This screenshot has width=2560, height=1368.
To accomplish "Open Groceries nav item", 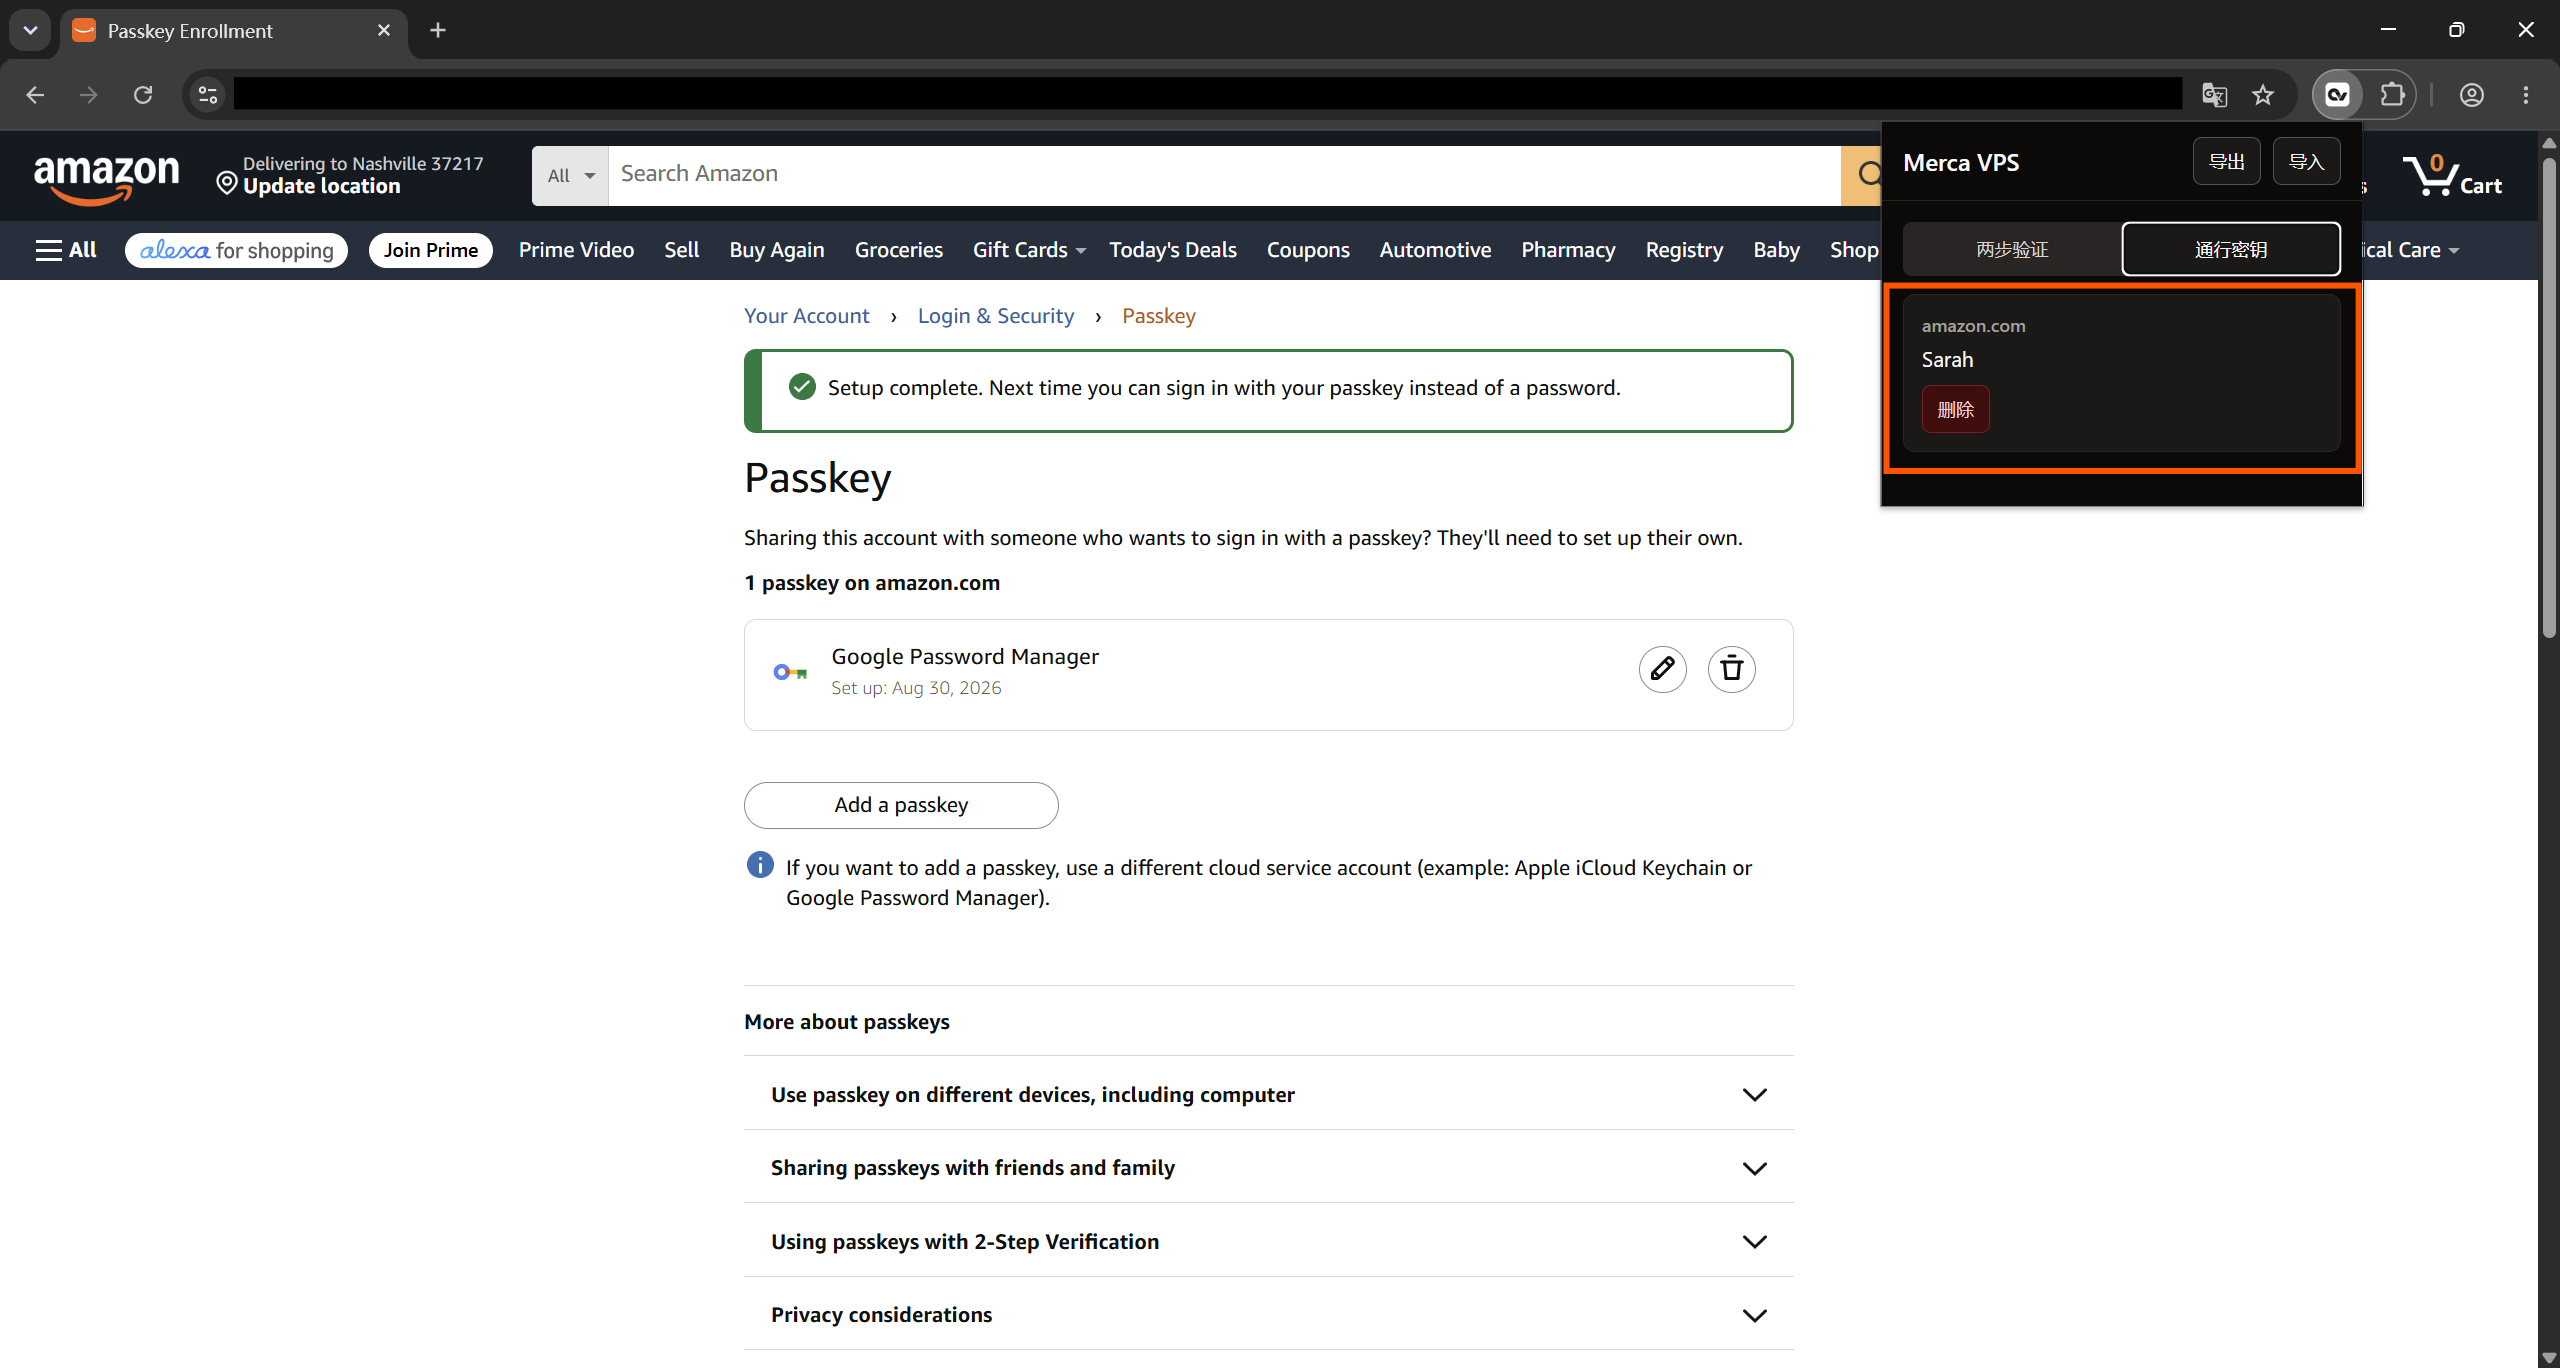I will (x=899, y=250).
